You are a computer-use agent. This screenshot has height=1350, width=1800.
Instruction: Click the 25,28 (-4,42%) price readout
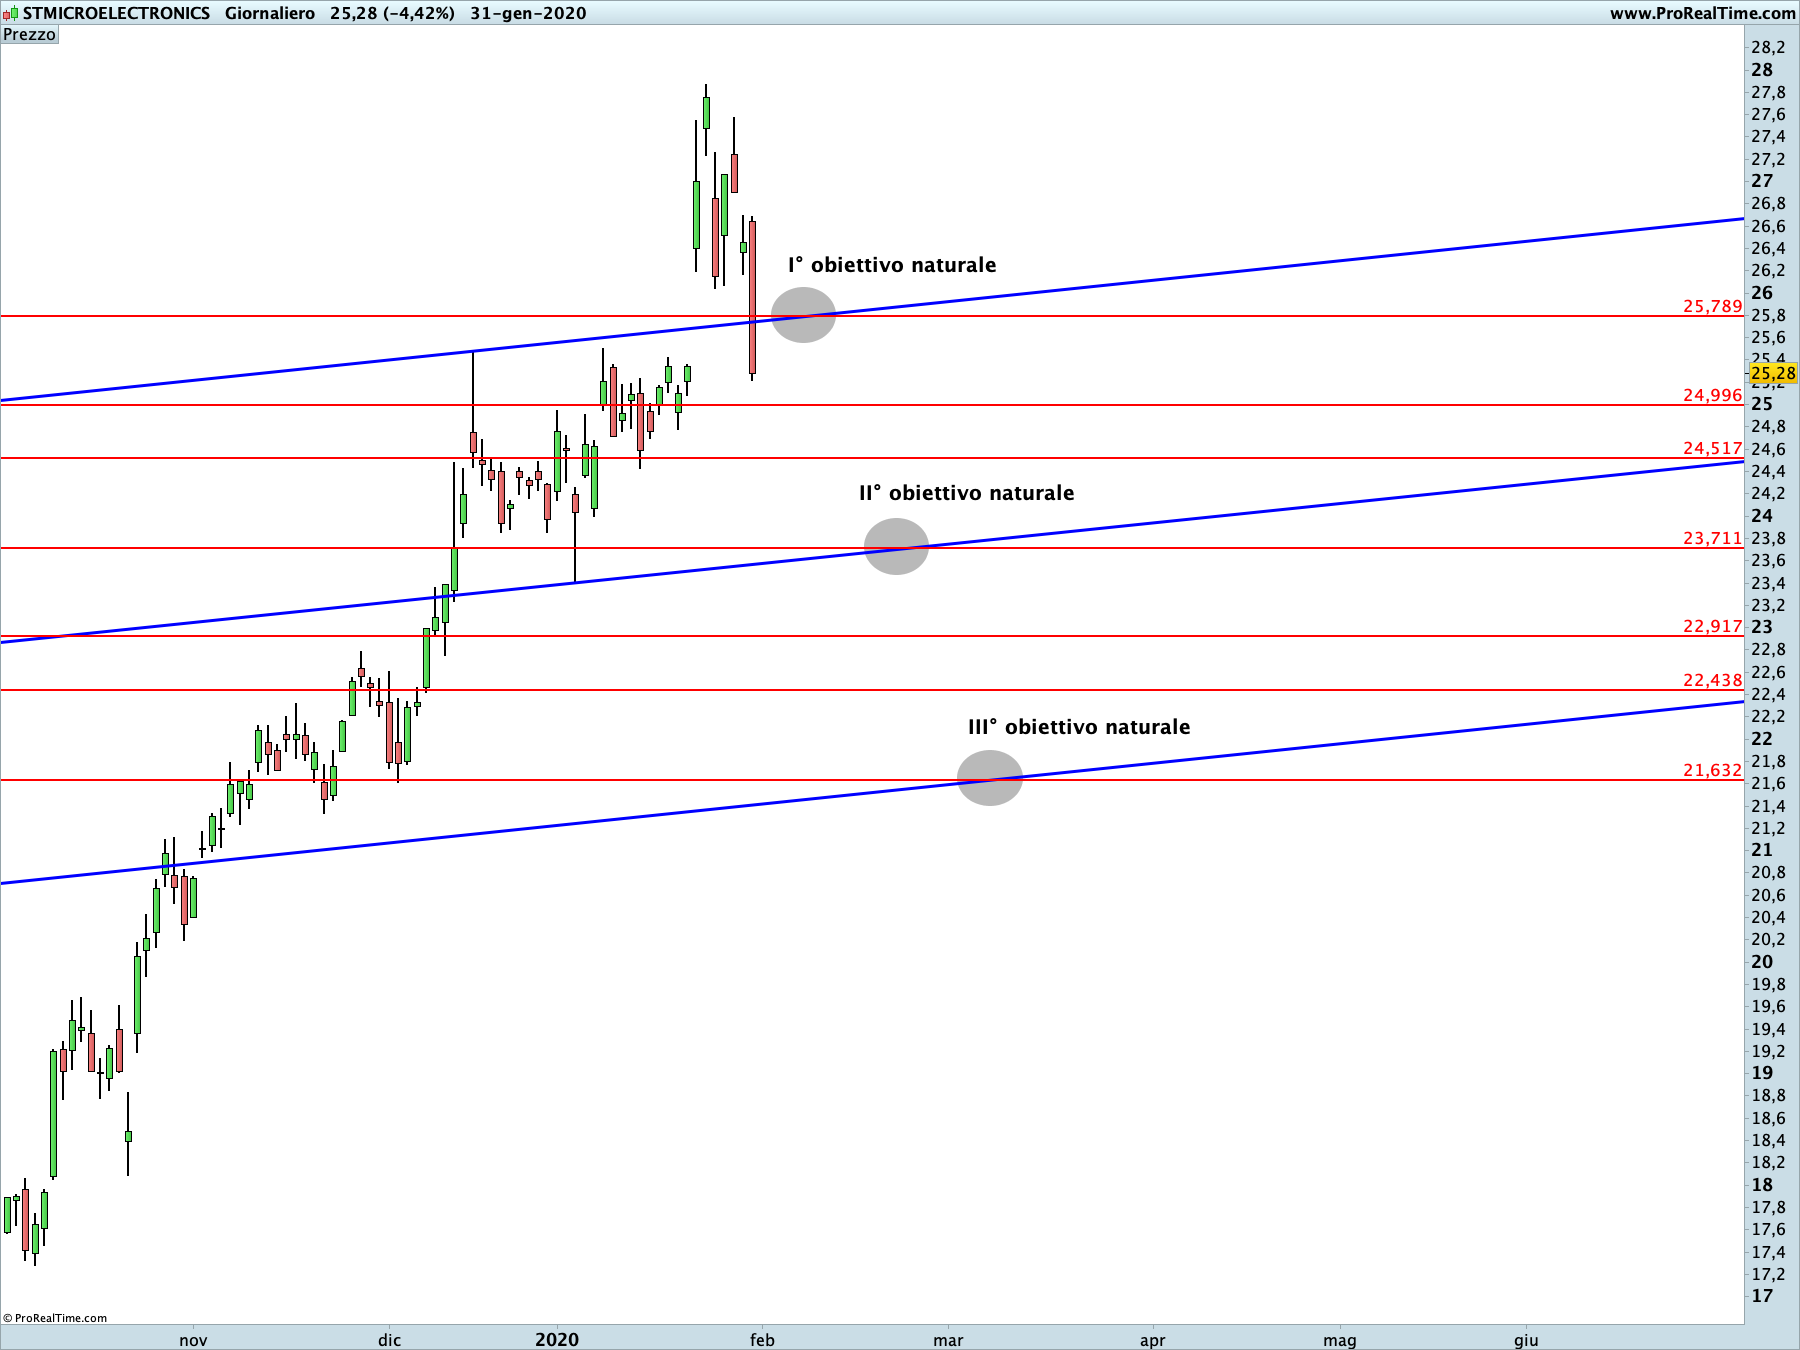[x=392, y=13]
